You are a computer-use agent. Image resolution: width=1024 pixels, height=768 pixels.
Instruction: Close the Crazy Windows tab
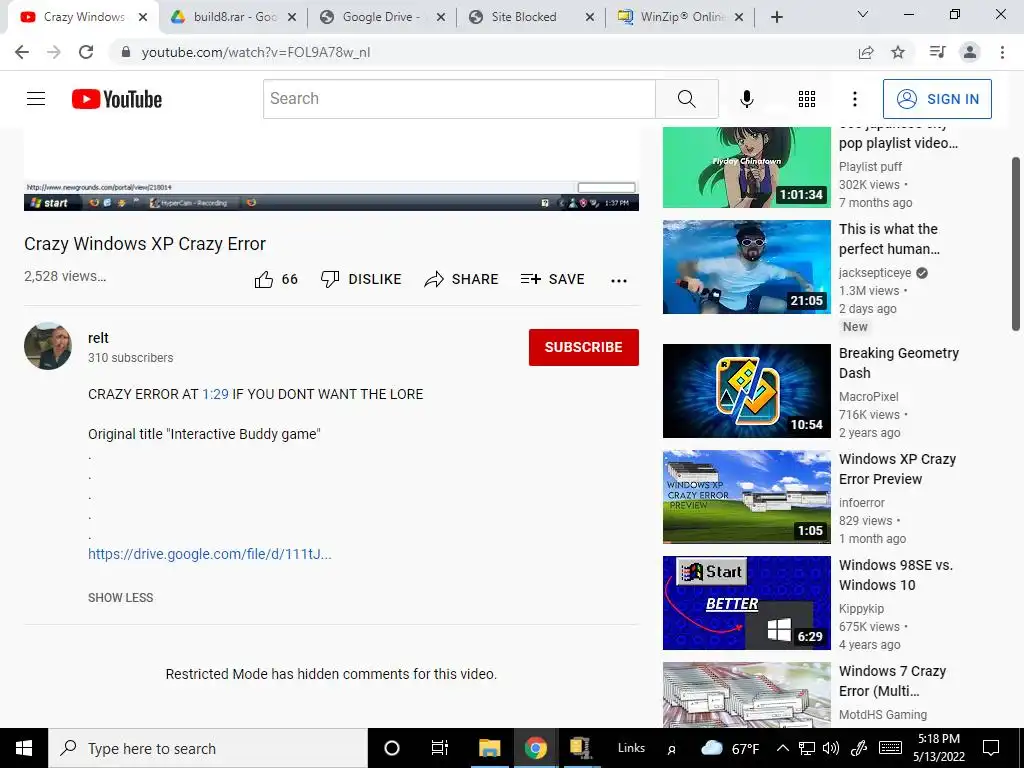pos(143,17)
